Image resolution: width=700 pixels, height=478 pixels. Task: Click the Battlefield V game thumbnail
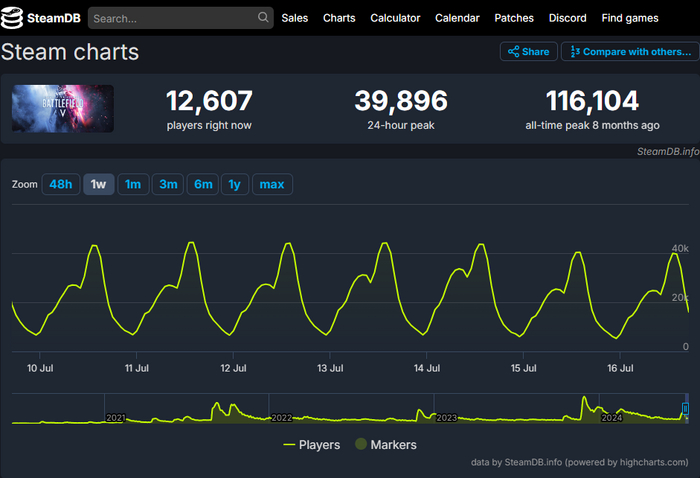pos(62,109)
